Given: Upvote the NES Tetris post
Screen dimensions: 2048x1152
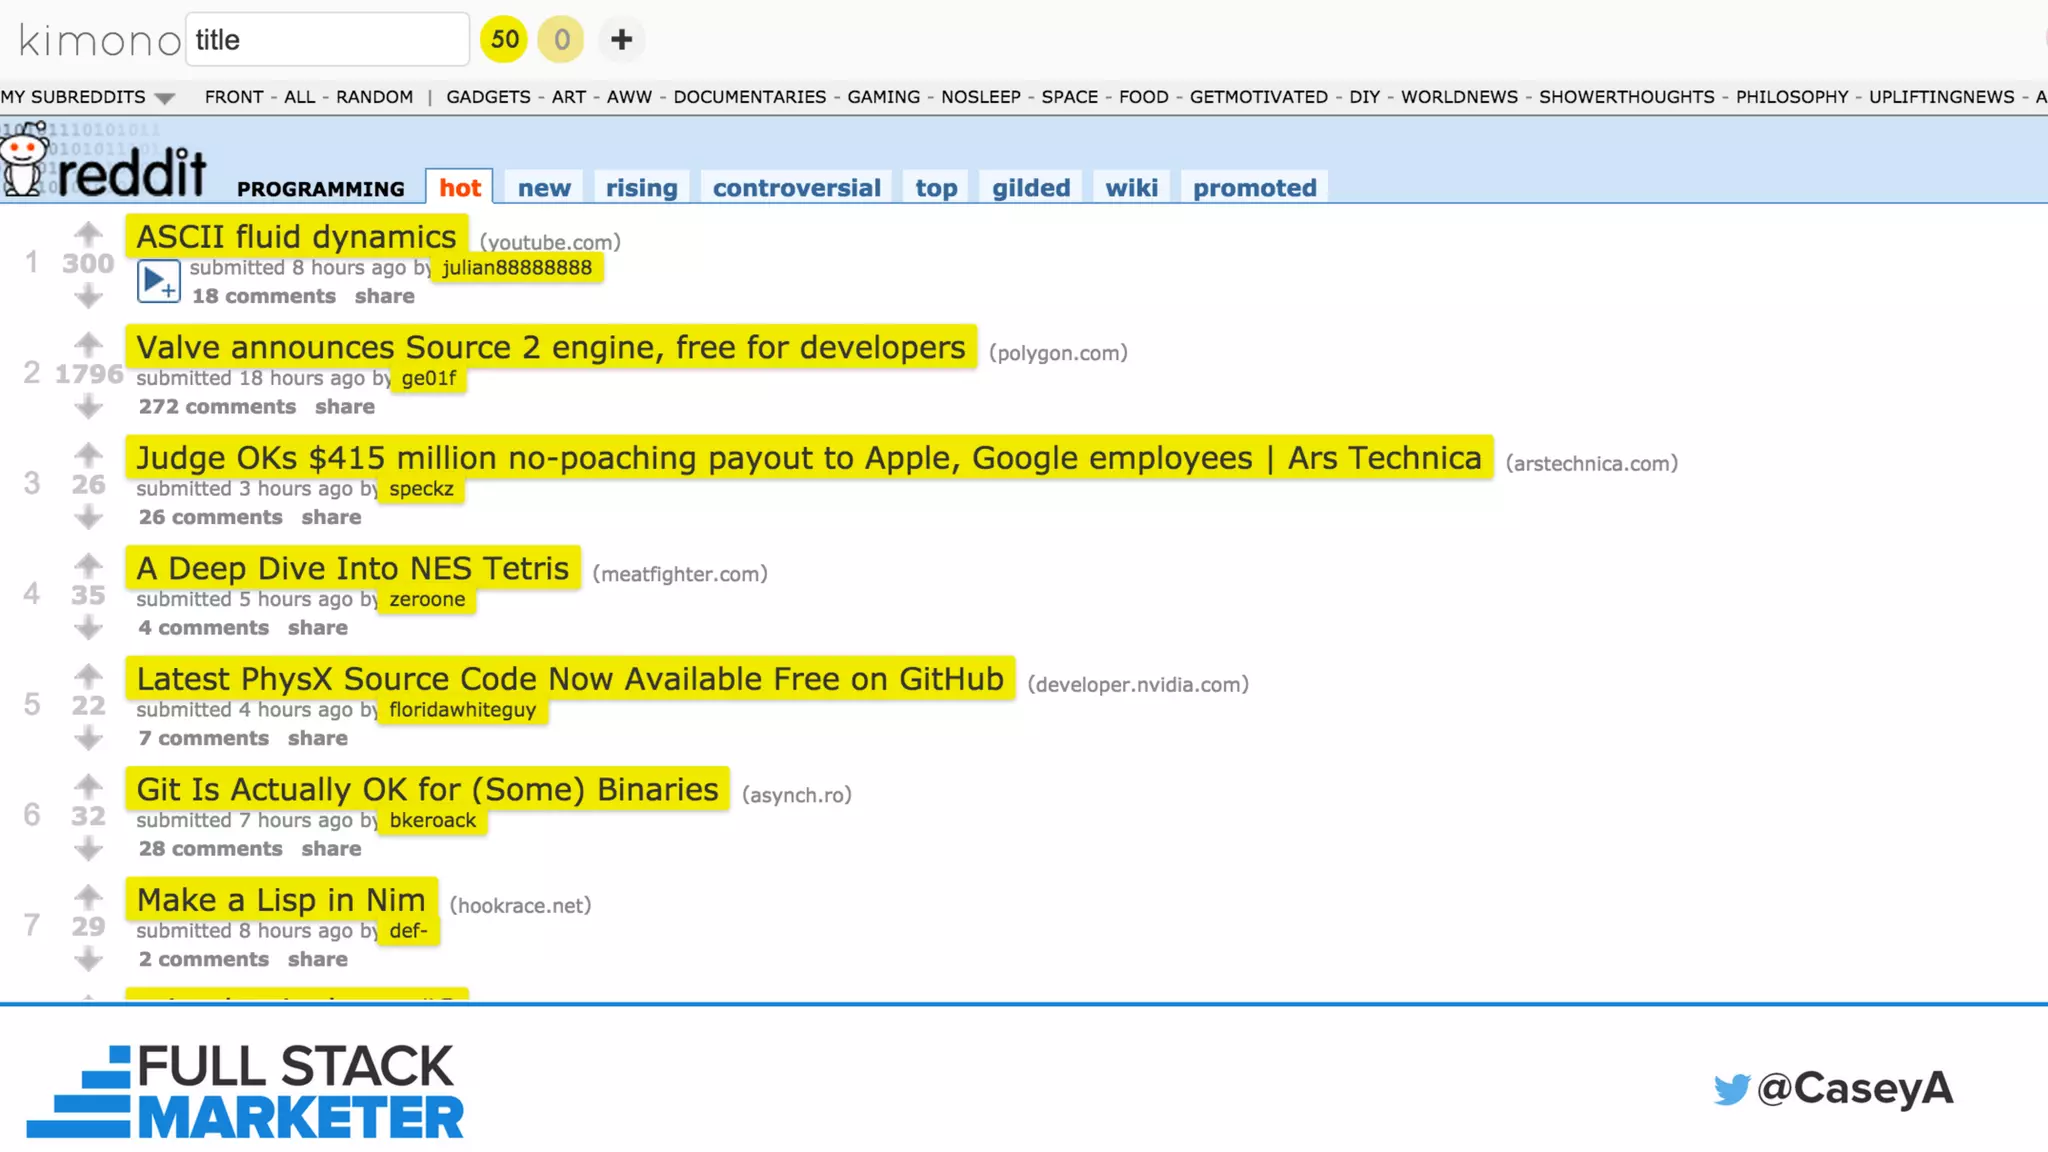Looking at the screenshot, I should (88, 565).
